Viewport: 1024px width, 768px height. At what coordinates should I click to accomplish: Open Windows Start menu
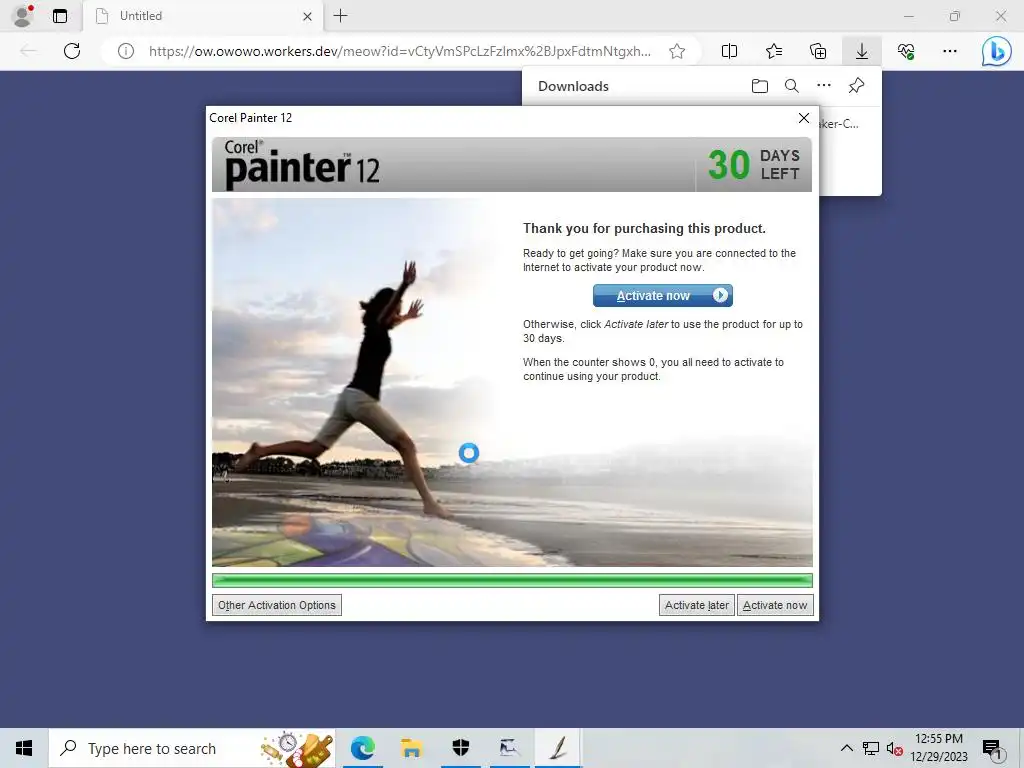24,748
